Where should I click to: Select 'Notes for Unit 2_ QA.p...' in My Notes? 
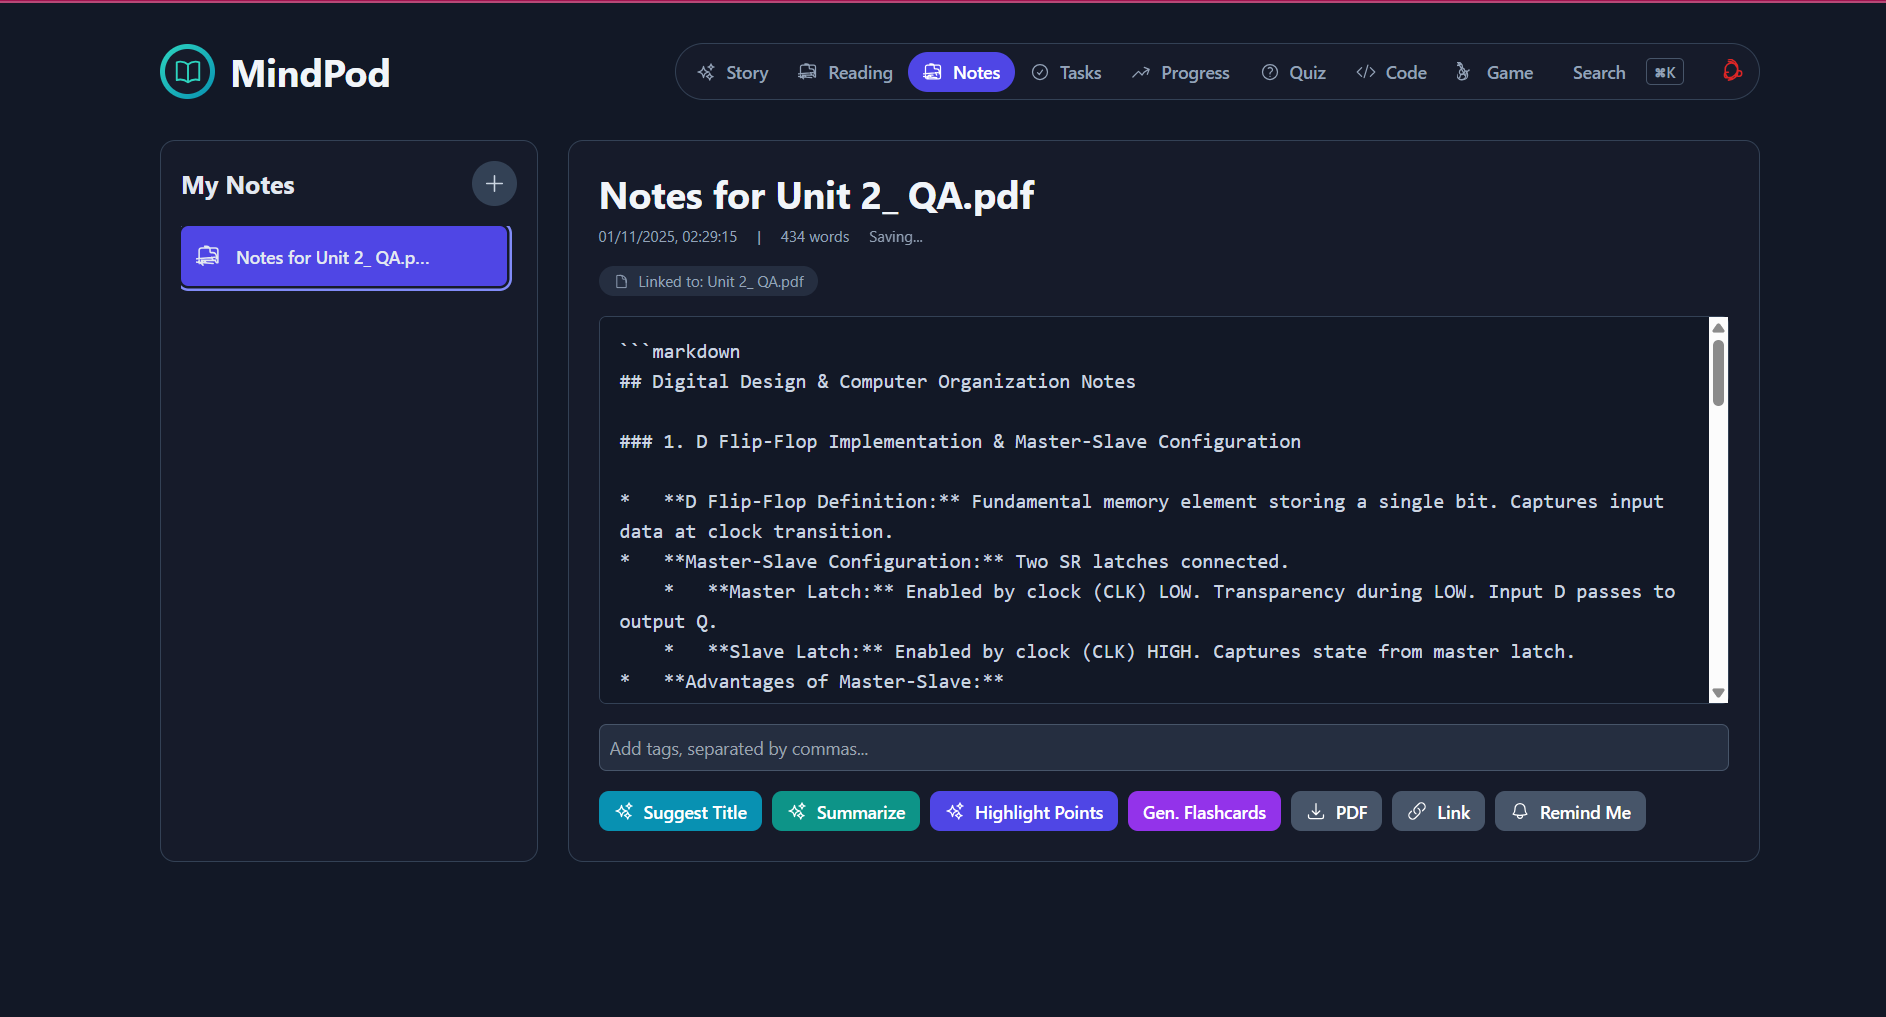coord(345,257)
